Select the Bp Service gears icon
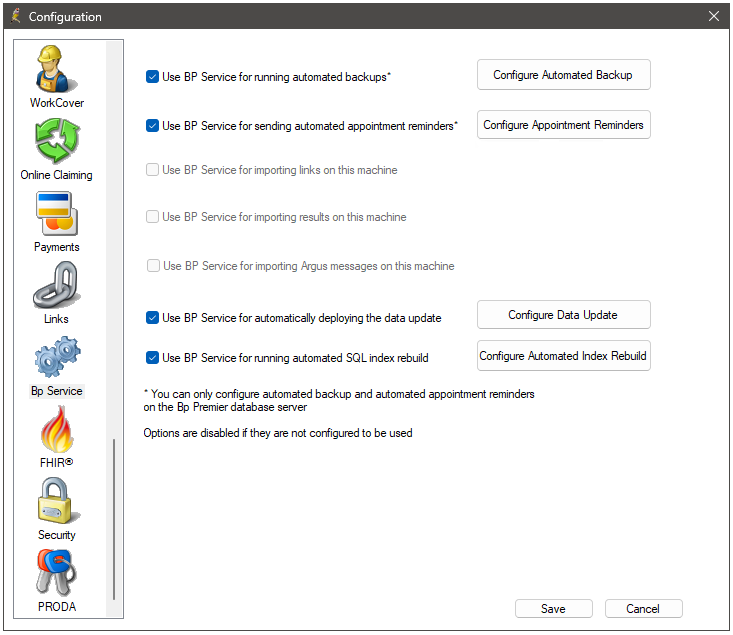733x635 pixels. click(57, 357)
